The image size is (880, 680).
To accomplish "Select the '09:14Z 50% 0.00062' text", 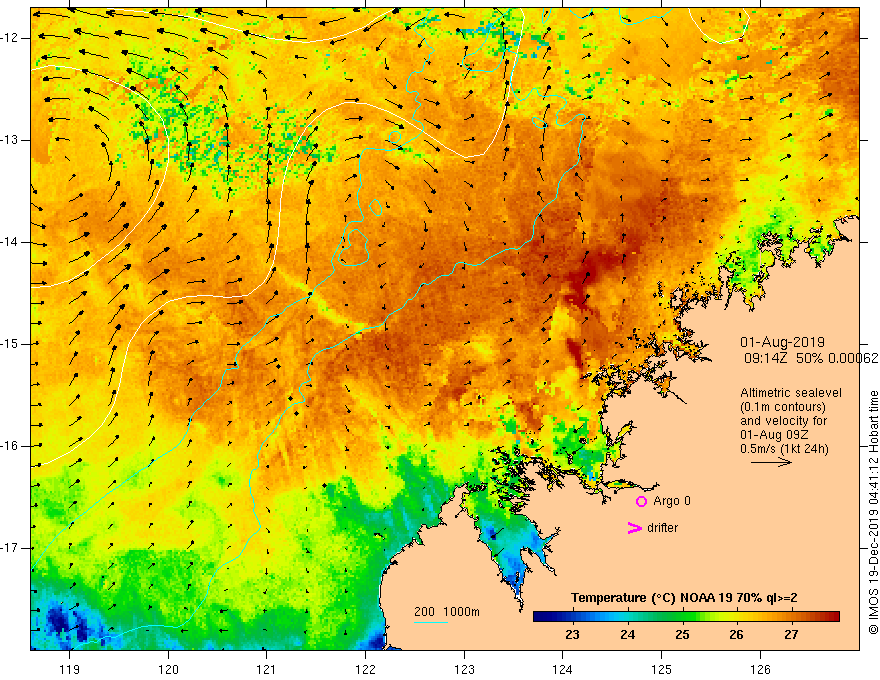I will pos(812,358).
